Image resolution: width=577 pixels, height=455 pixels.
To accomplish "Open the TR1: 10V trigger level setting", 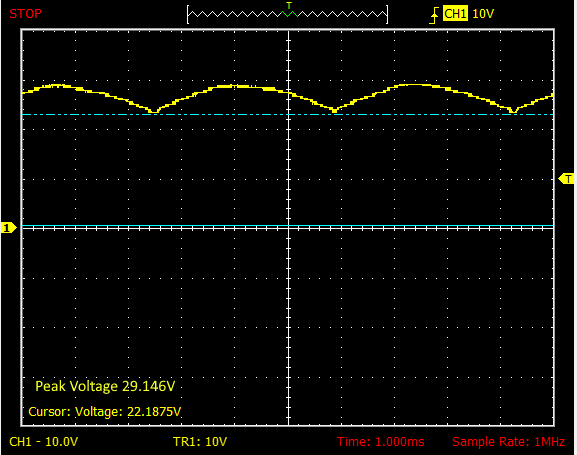I will (x=200, y=441).
